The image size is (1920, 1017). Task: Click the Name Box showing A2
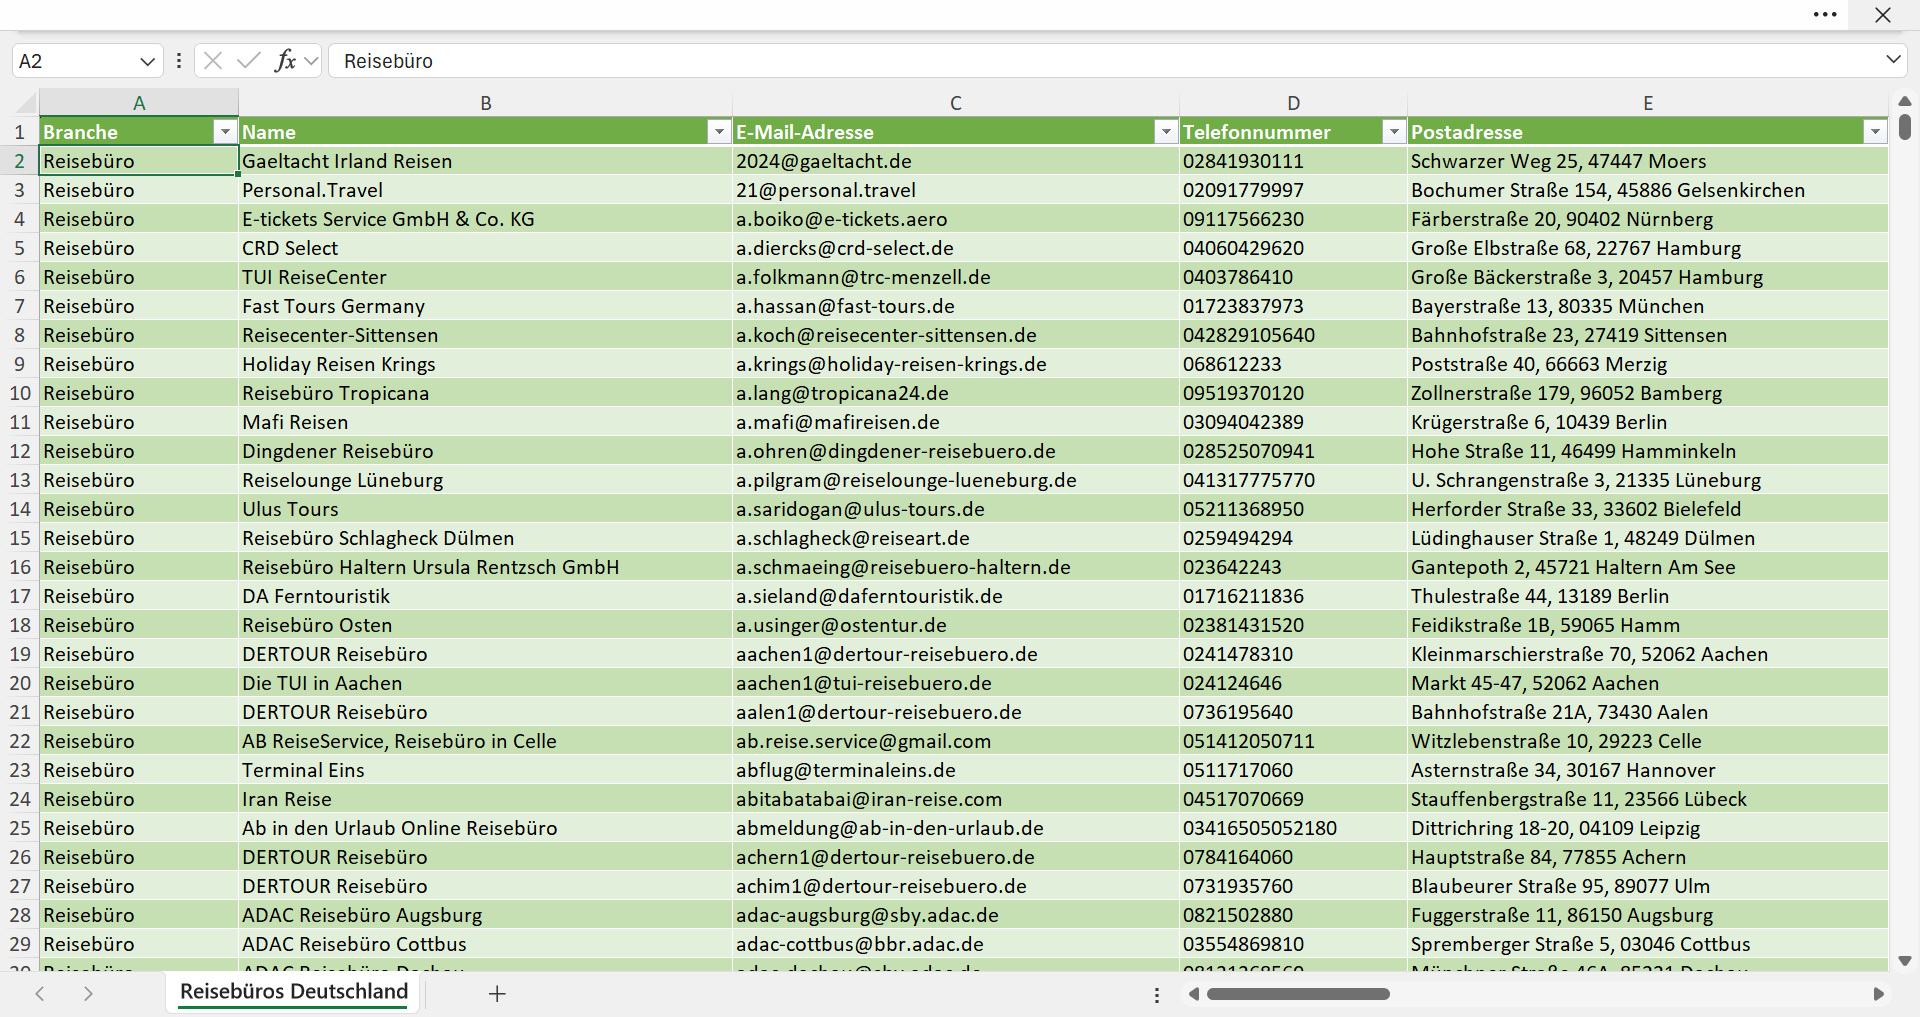tap(75, 61)
